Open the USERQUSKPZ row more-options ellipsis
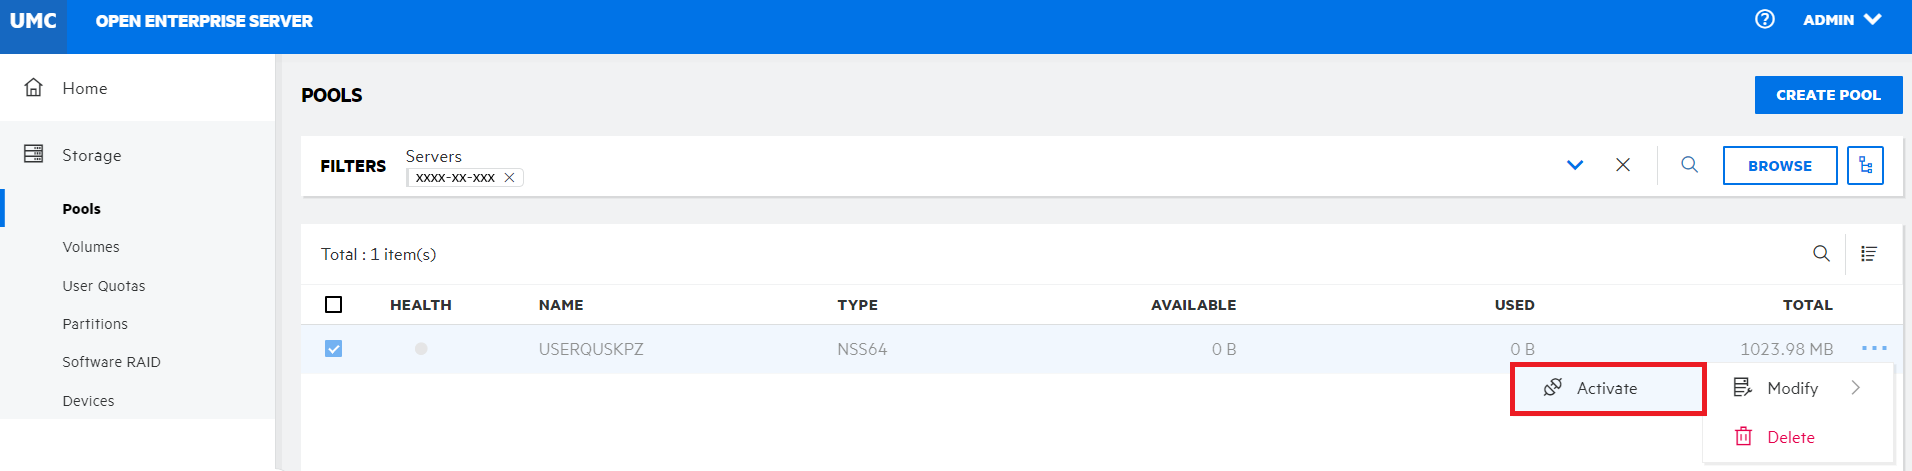 click(x=1874, y=348)
